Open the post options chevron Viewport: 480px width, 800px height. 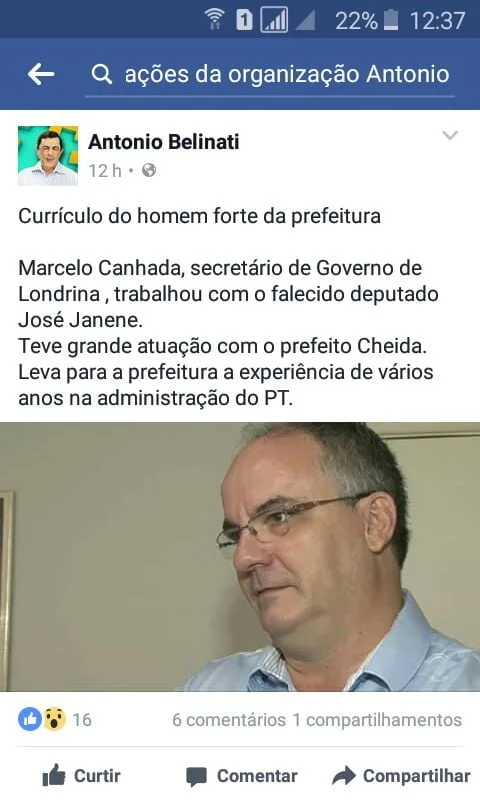pos(450,135)
